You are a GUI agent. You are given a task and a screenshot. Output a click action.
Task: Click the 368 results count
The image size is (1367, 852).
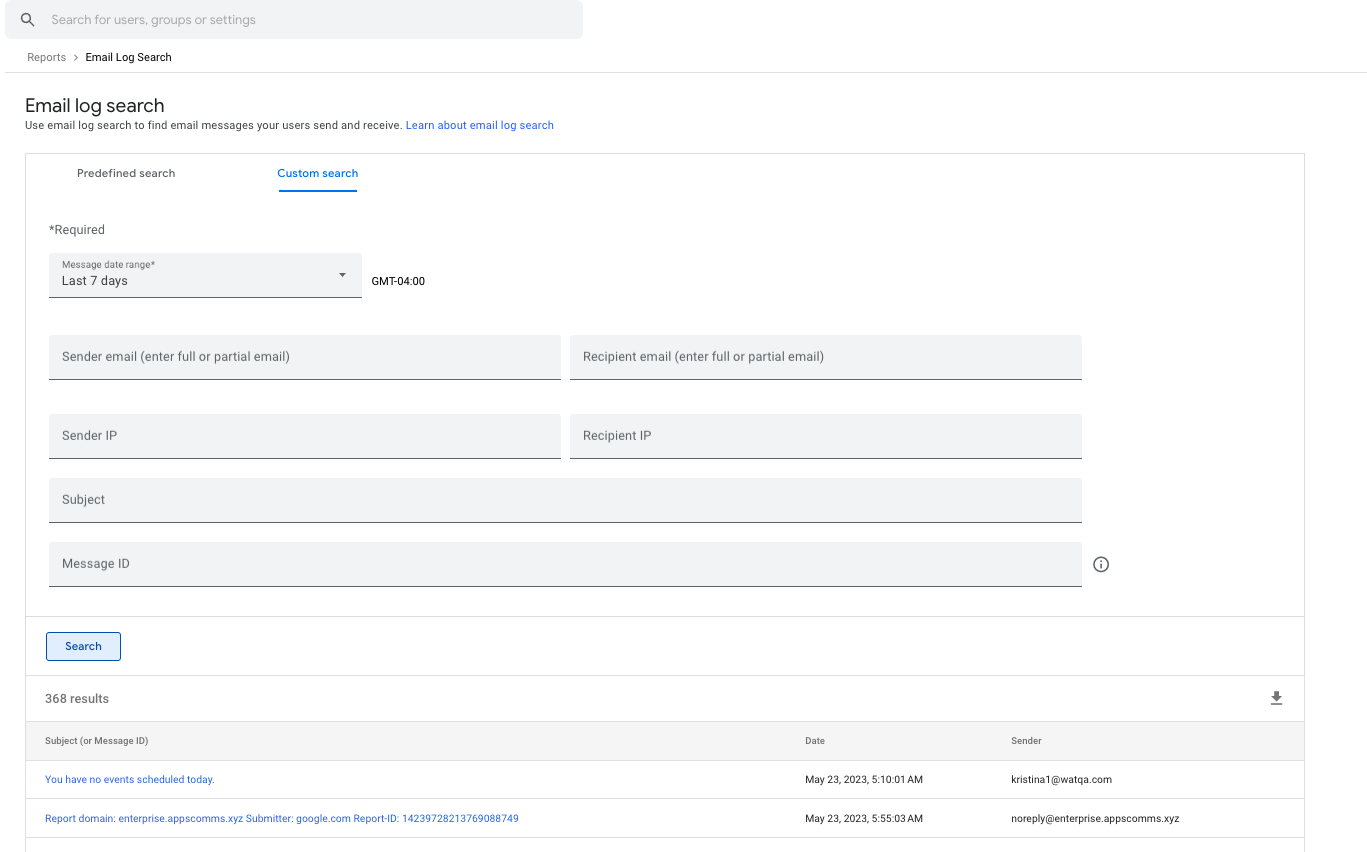coord(77,699)
